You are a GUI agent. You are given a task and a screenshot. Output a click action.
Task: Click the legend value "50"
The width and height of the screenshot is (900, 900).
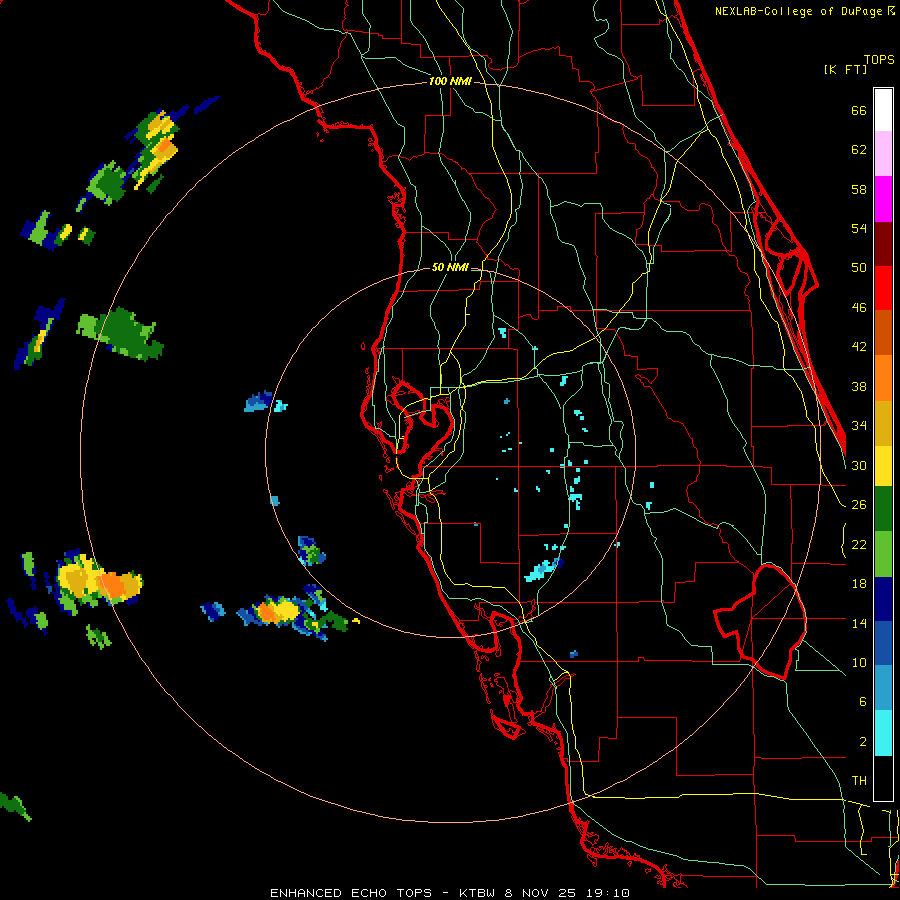[859, 268]
